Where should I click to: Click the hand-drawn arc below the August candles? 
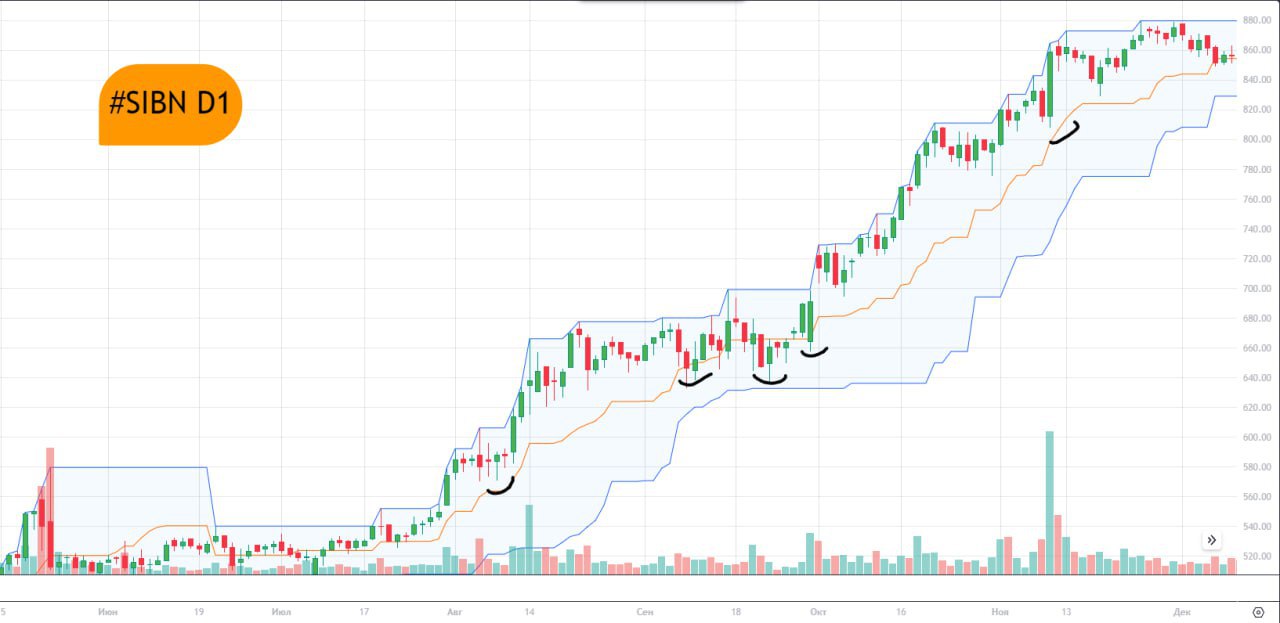click(500, 488)
